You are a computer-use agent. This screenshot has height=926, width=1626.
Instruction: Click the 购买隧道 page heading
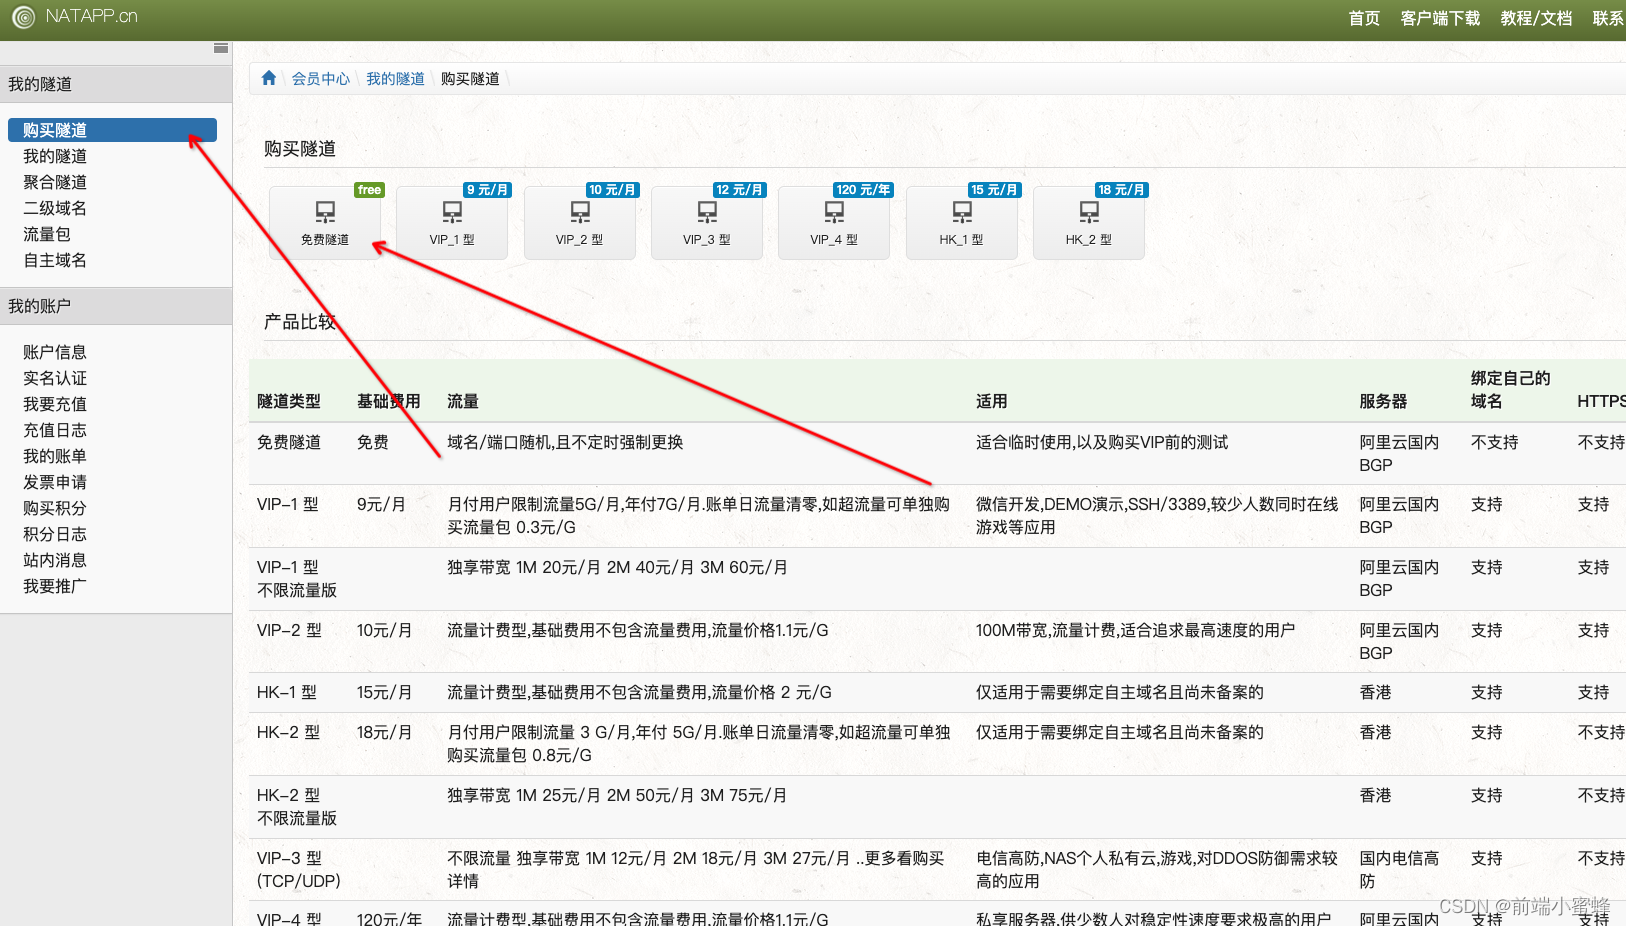pyautogui.click(x=300, y=148)
